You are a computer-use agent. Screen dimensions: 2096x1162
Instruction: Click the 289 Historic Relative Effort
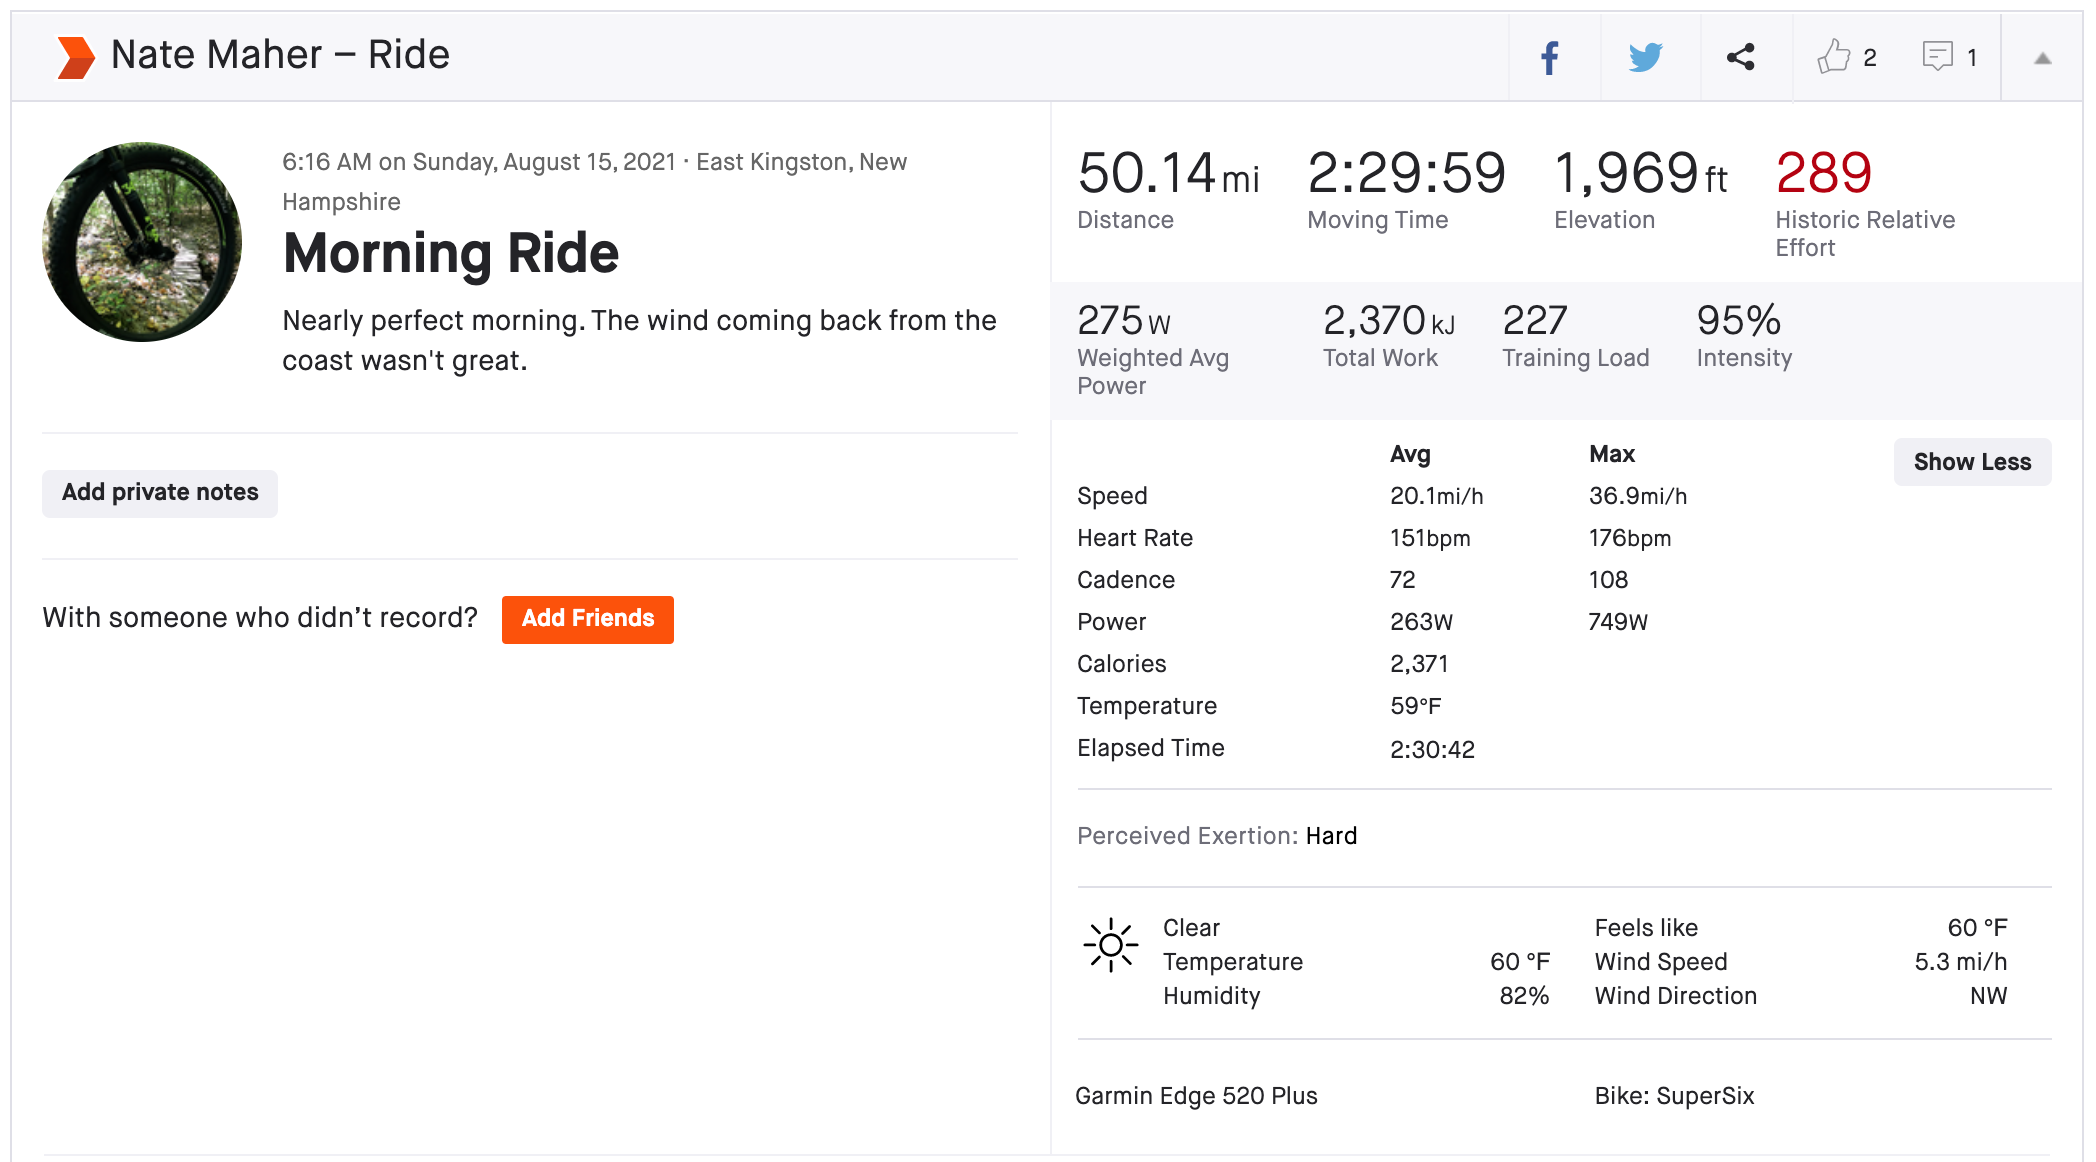click(1823, 174)
